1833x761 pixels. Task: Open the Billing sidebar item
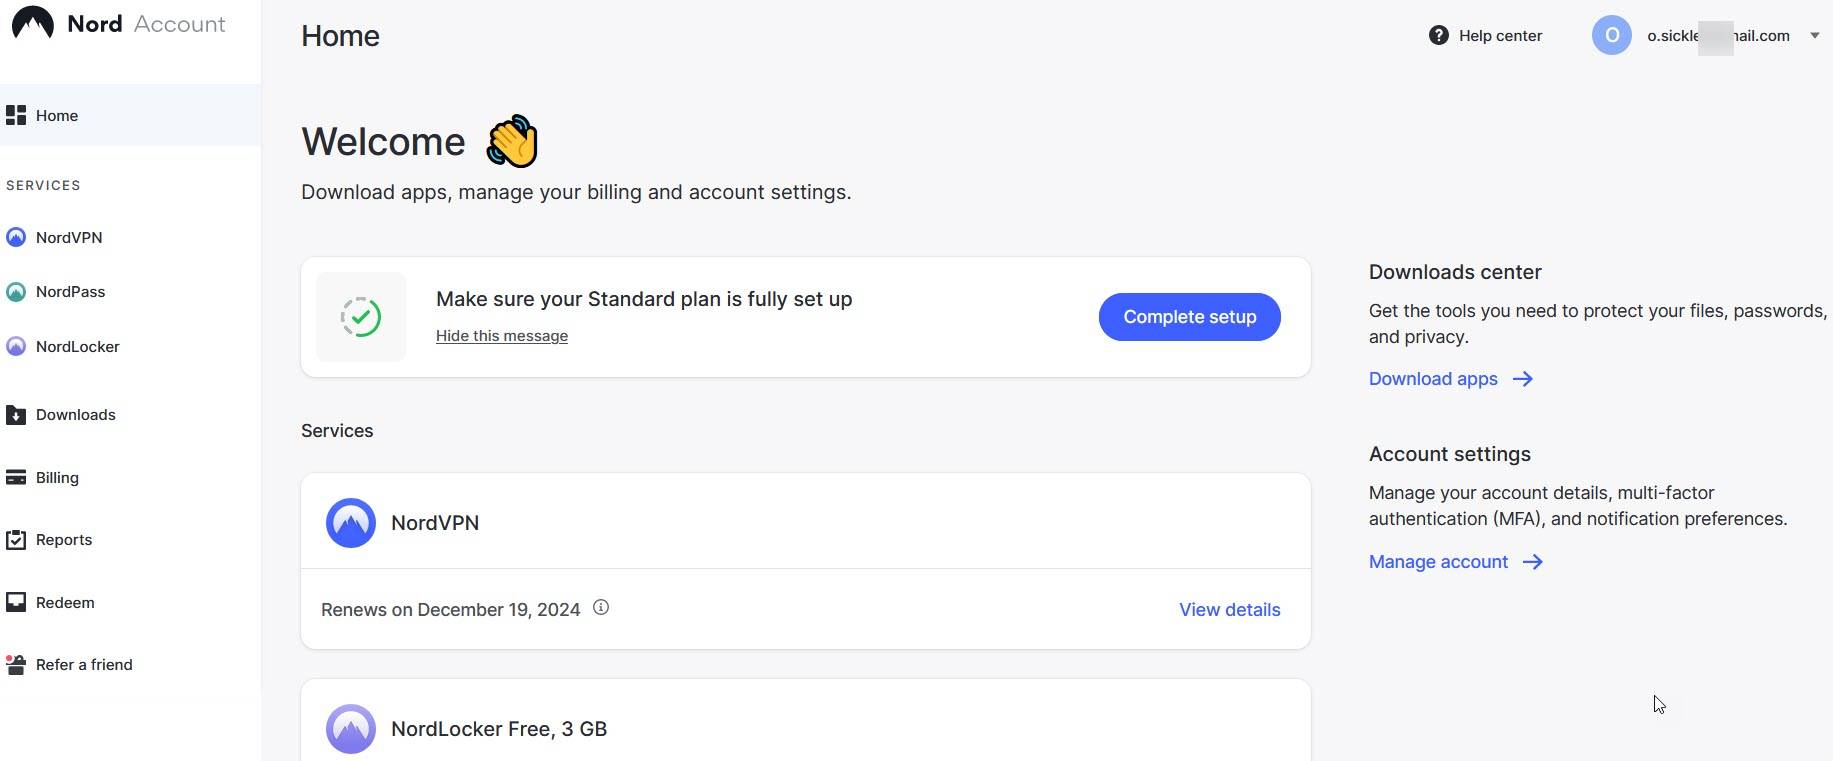pos(57,478)
